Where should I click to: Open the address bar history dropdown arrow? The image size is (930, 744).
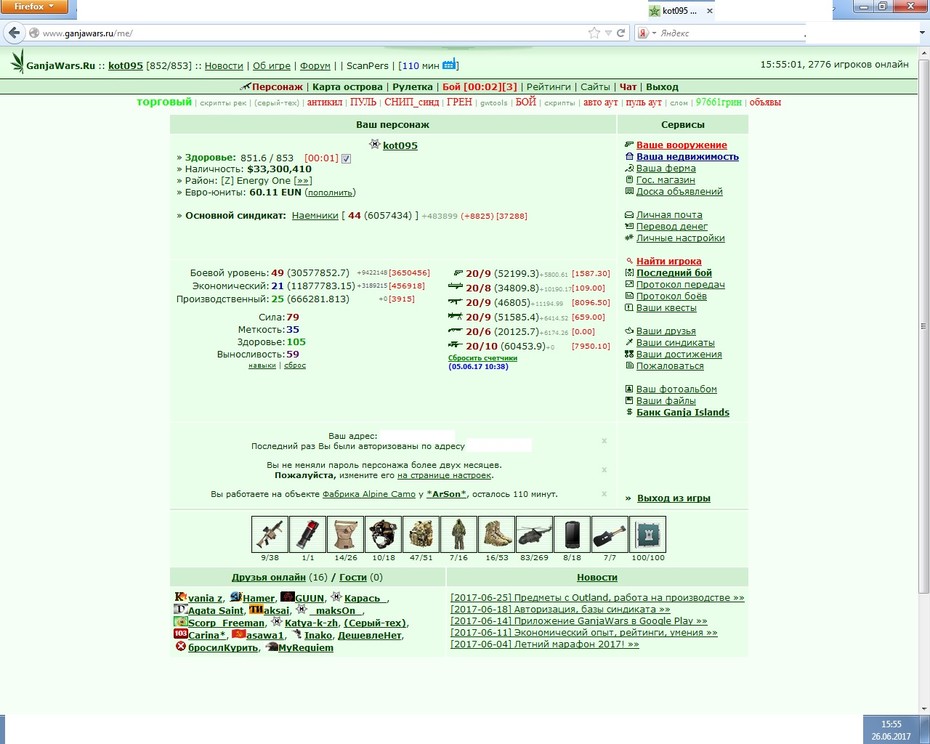pyautogui.click(x=608, y=33)
